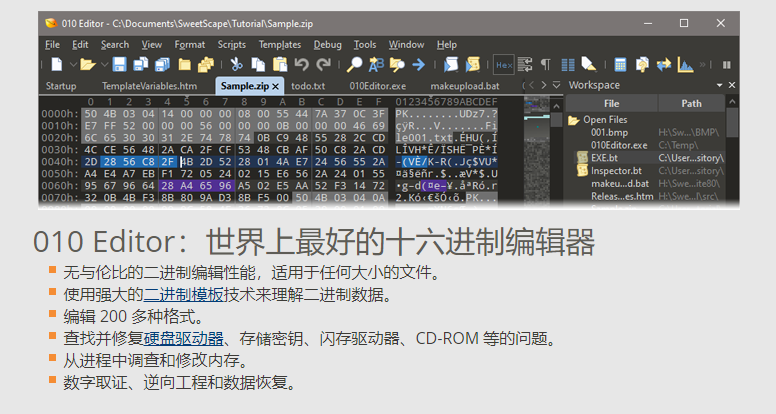Open the Search menu
776x414 pixels.
tap(115, 45)
